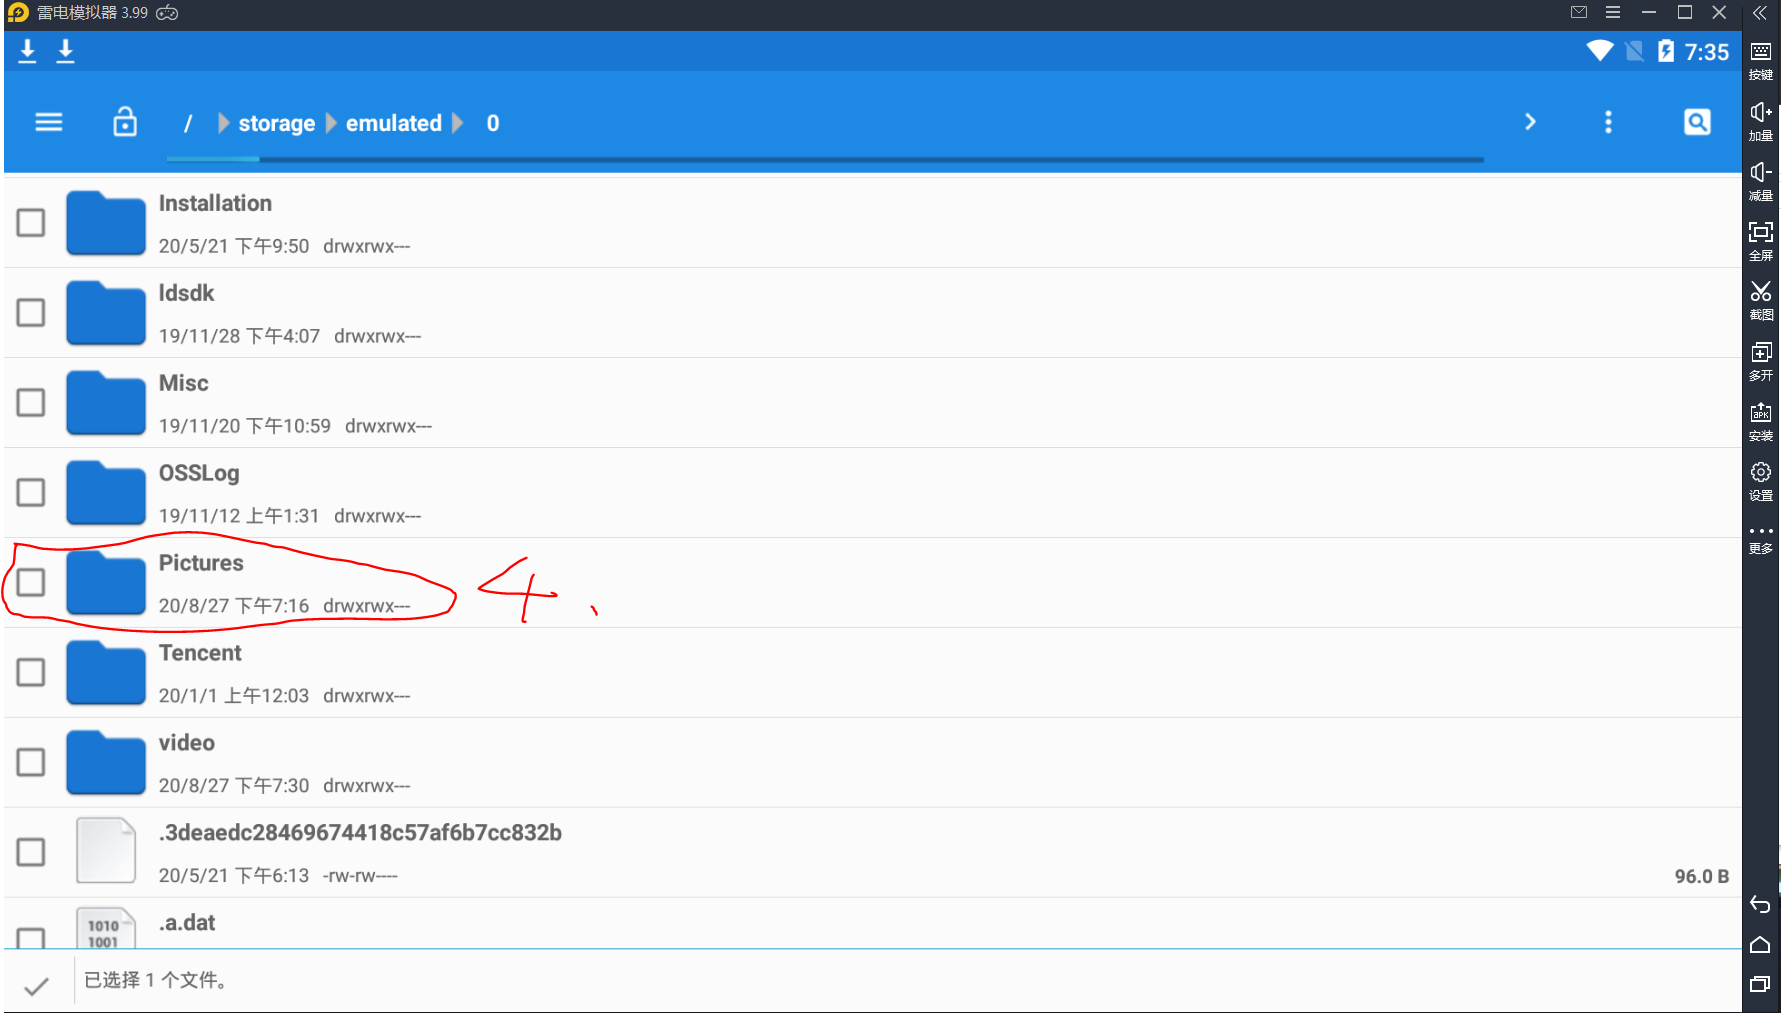Expand the breadcrumb path right chevron

[1530, 122]
